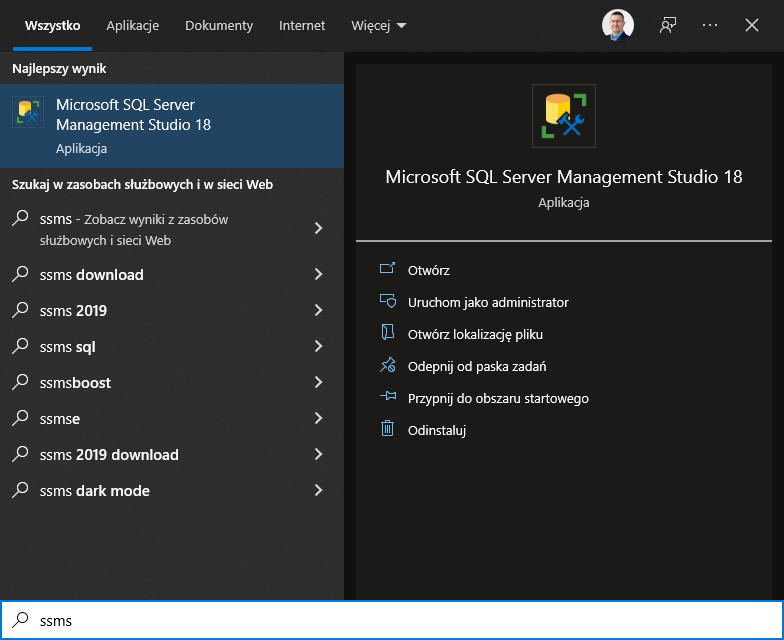Click the shield icon for Uruchom jako administrator
Viewport: 784px width, 640px height.
coord(388,302)
